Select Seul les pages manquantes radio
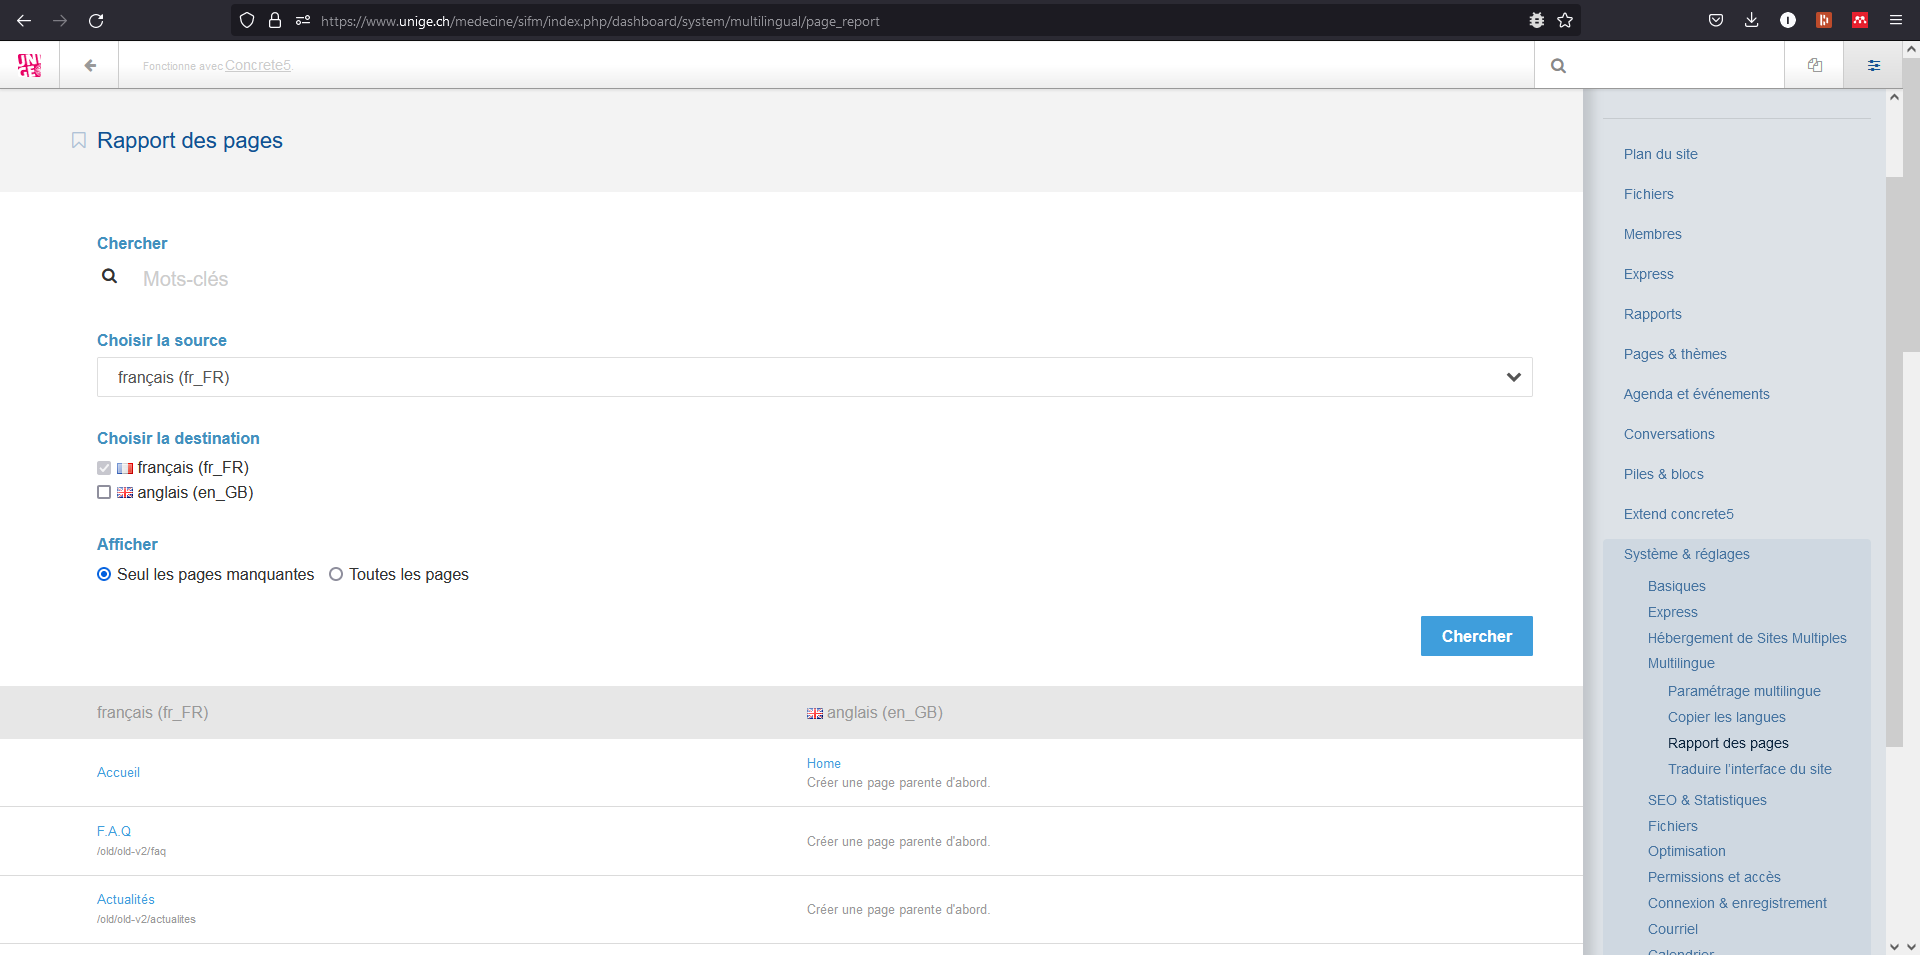This screenshot has width=1920, height=955. (104, 574)
